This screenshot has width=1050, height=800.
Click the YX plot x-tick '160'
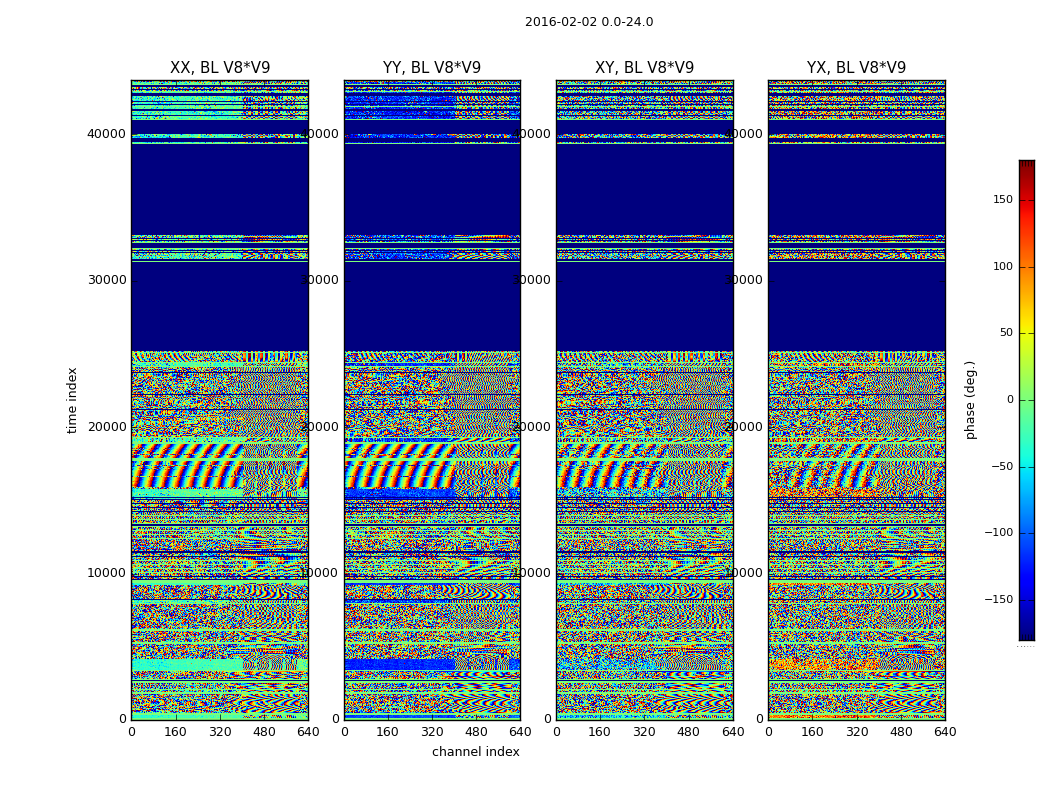tap(812, 732)
